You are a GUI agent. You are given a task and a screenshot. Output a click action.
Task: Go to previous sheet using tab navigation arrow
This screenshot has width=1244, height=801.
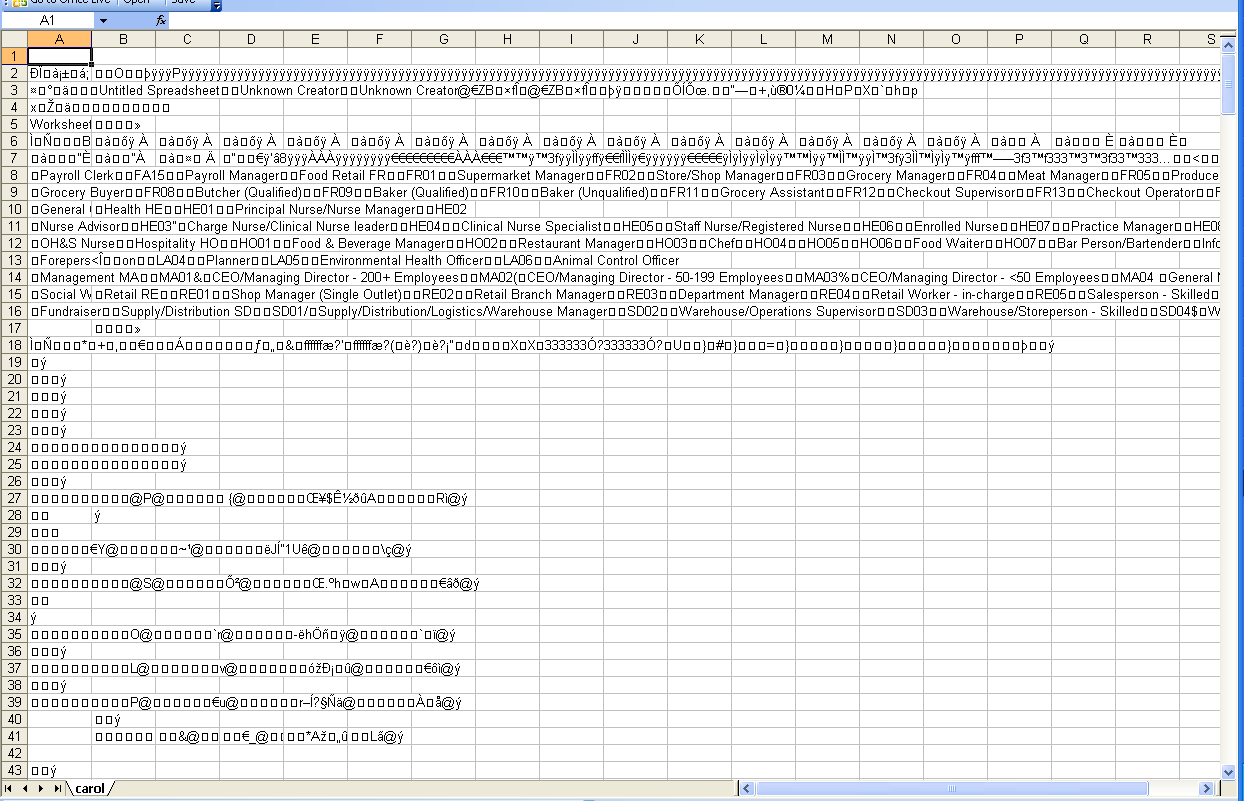click(x=25, y=788)
